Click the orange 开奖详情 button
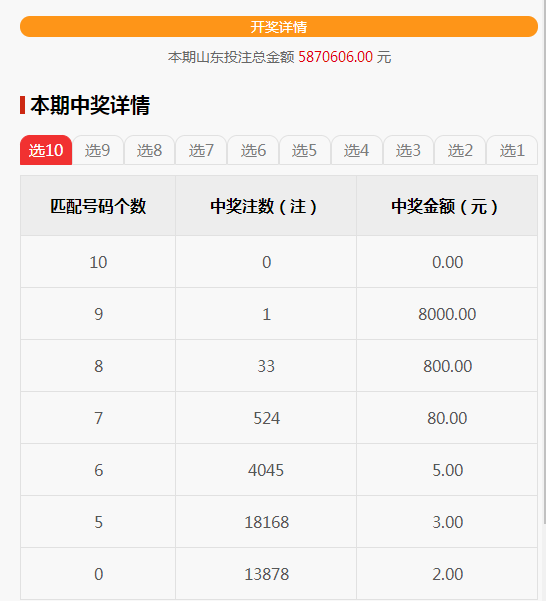Image resolution: width=546 pixels, height=601 pixels. (279, 27)
